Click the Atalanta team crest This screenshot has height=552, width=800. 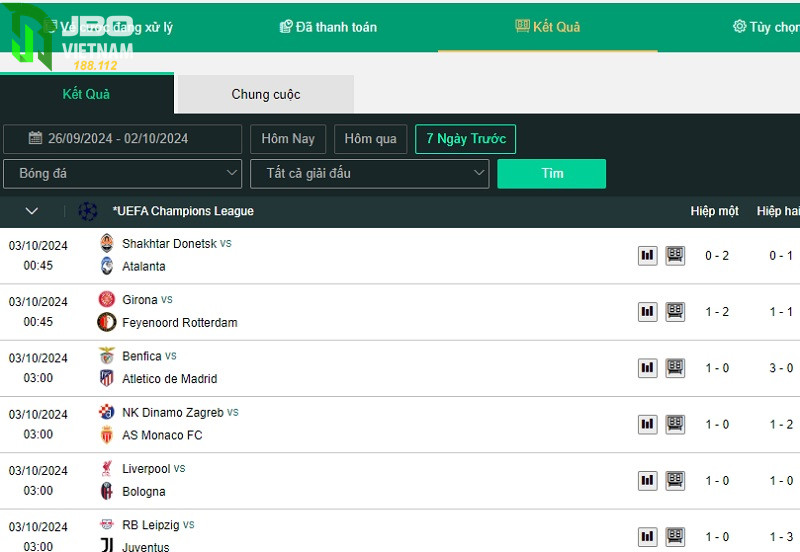[x=107, y=266]
